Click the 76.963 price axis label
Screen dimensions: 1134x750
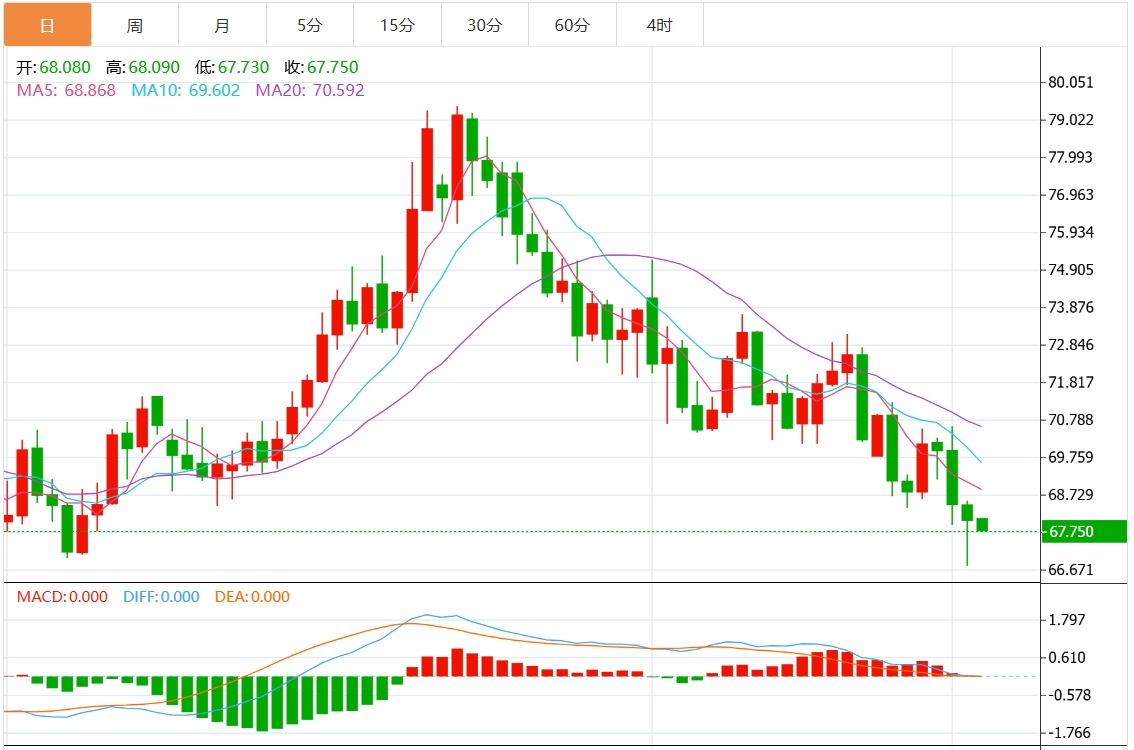point(1071,195)
